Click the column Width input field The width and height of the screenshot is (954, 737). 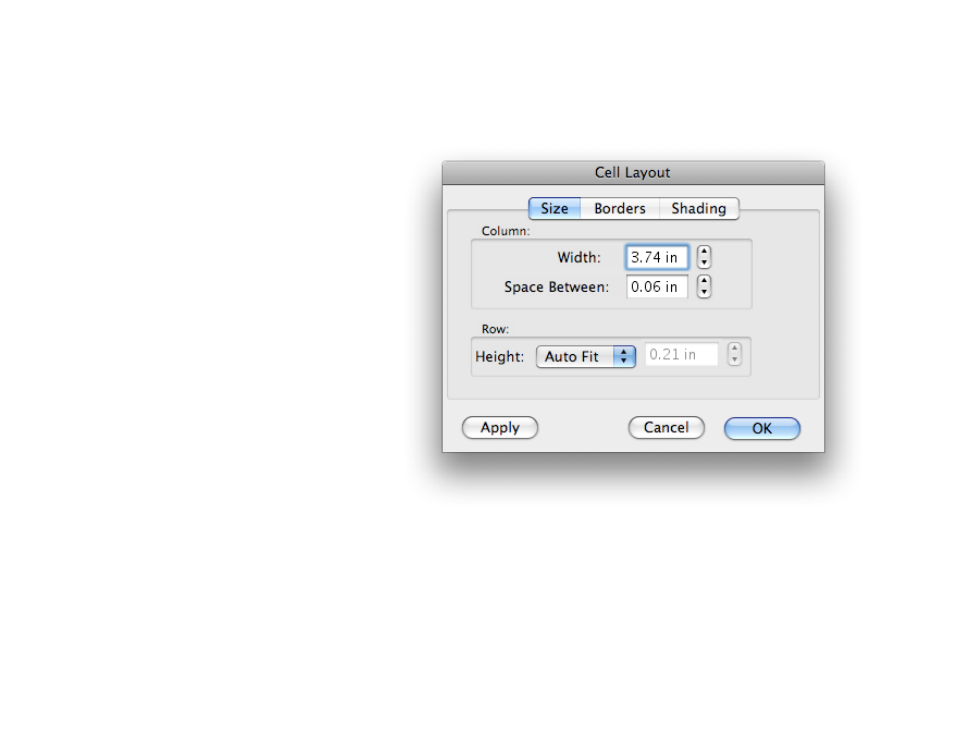[657, 257]
